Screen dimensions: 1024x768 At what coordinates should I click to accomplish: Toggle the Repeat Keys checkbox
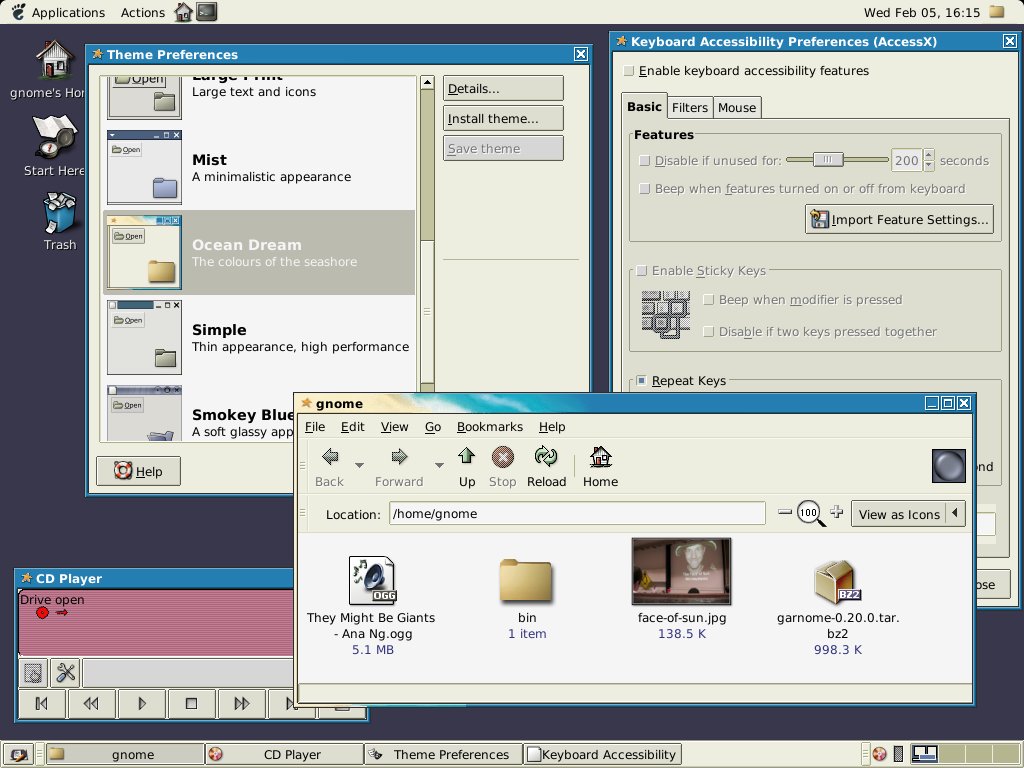coord(641,381)
